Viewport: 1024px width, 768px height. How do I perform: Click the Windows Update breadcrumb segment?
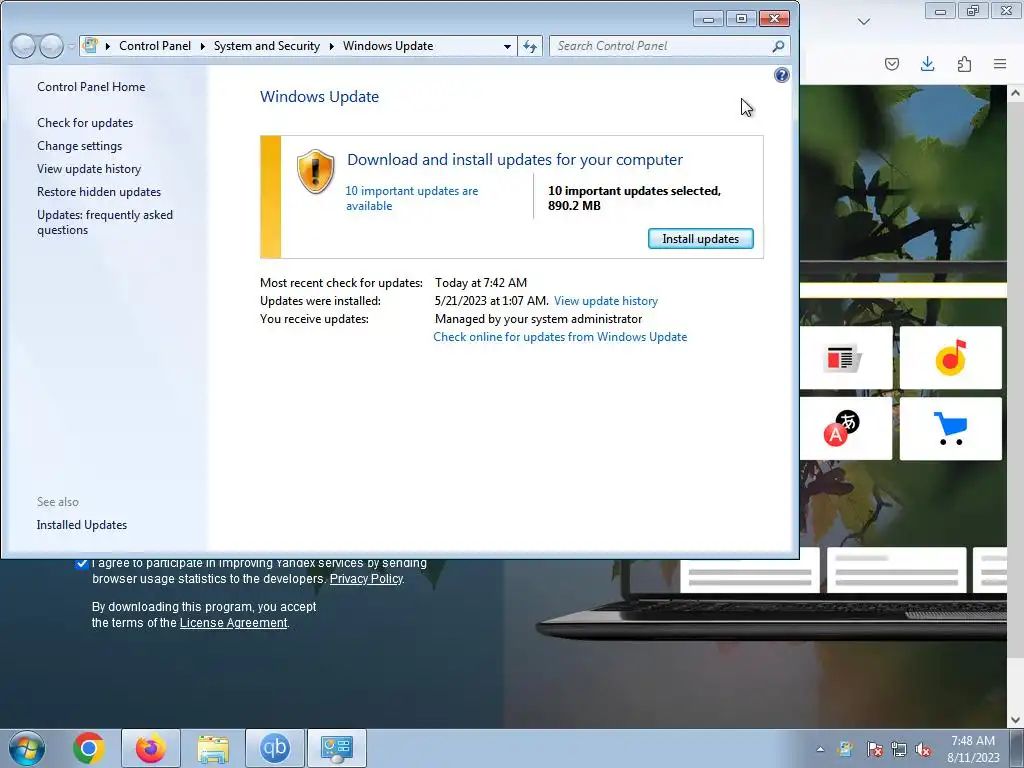[x=388, y=46]
